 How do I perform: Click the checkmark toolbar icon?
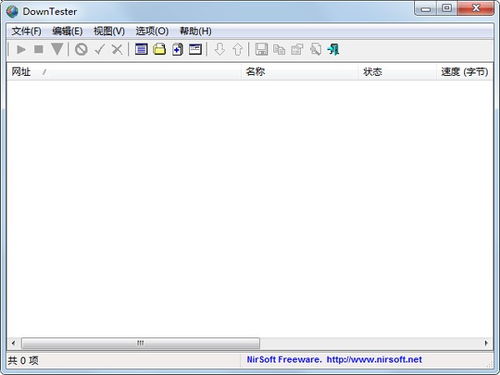pyautogui.click(x=99, y=50)
